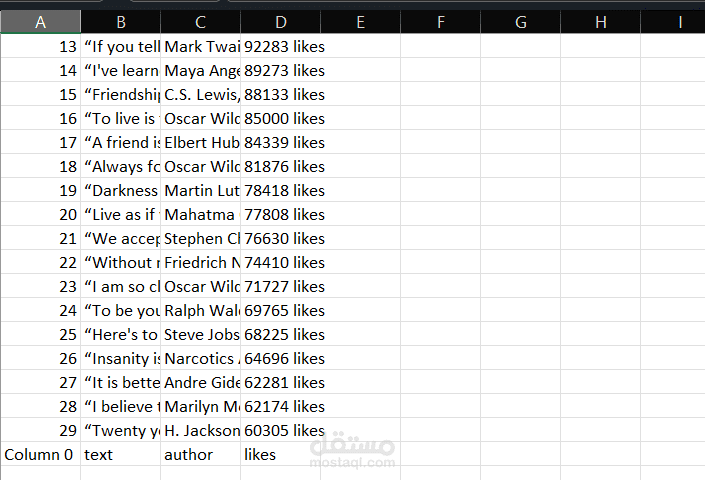705x480 pixels.
Task: Click quote cell starting "Friendshi
Action: pos(120,94)
